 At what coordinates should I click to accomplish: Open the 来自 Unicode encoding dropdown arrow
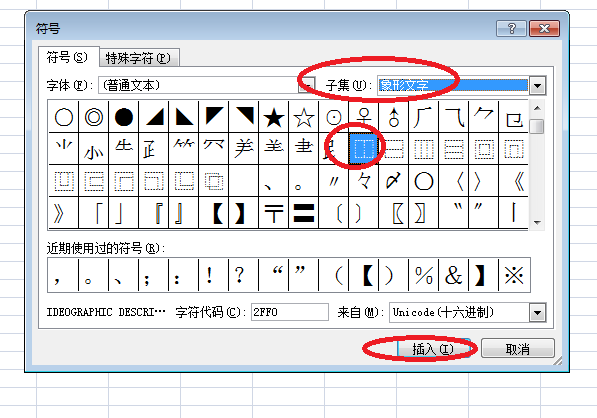(537, 313)
